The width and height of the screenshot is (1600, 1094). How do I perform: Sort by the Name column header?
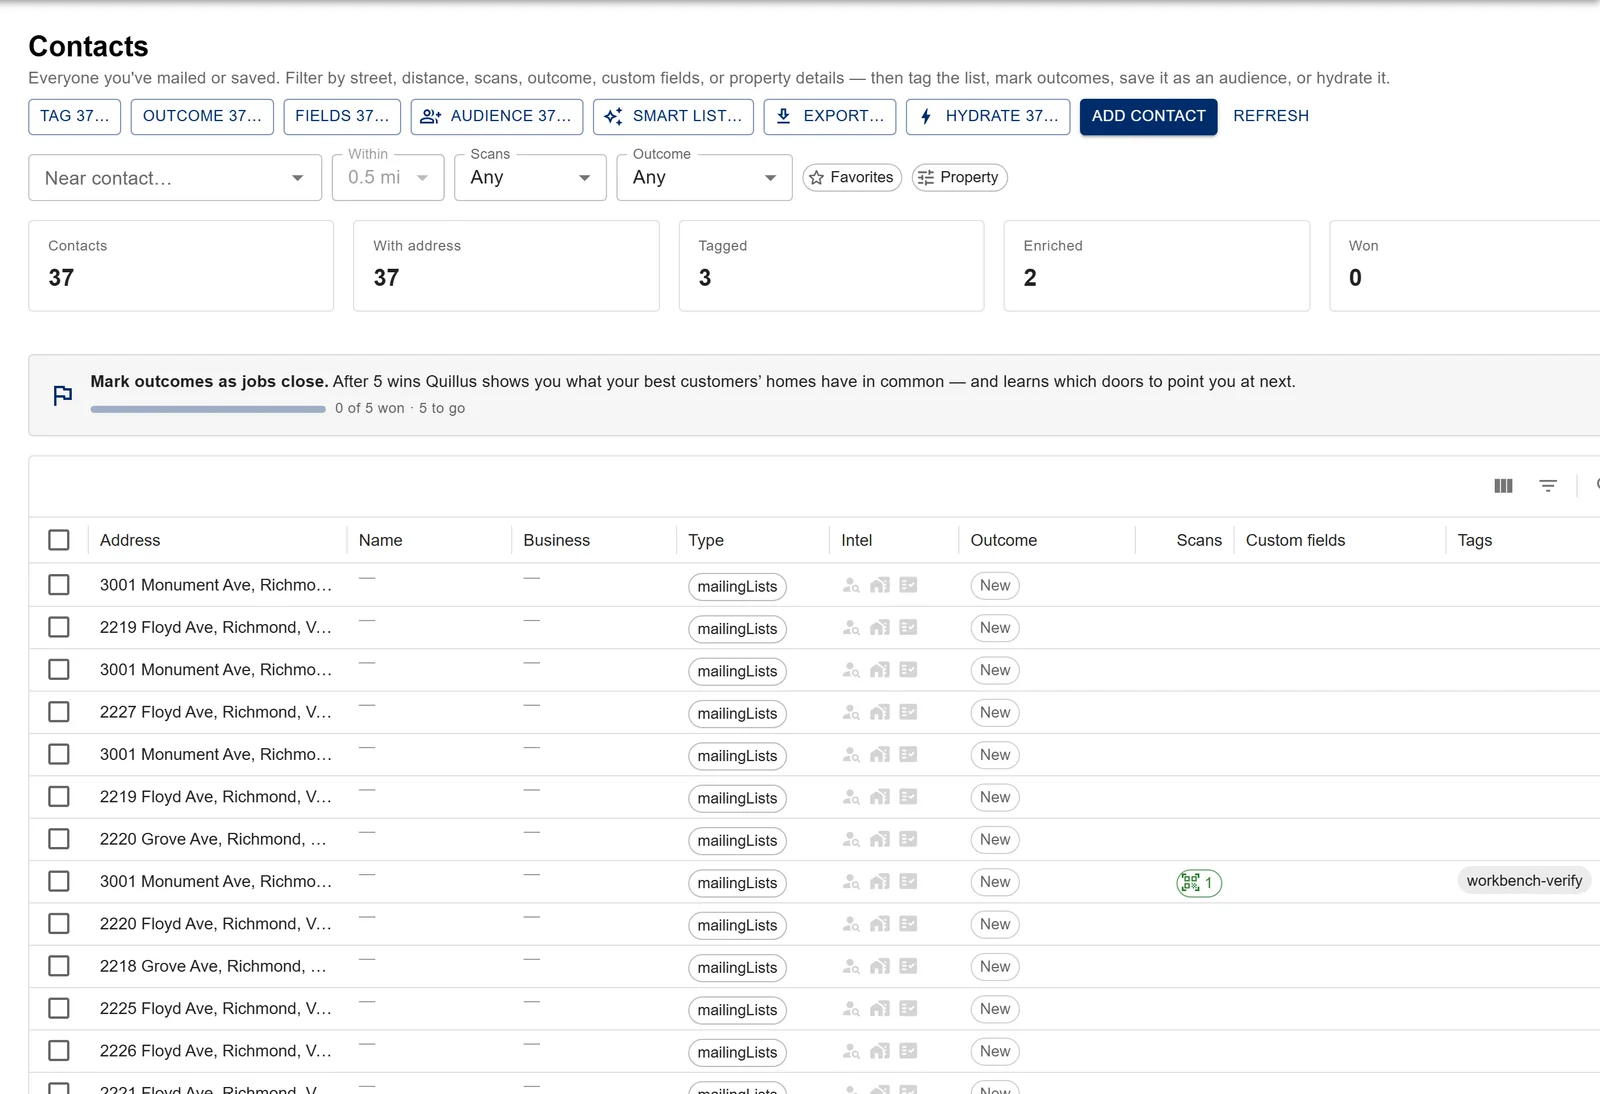(x=381, y=540)
